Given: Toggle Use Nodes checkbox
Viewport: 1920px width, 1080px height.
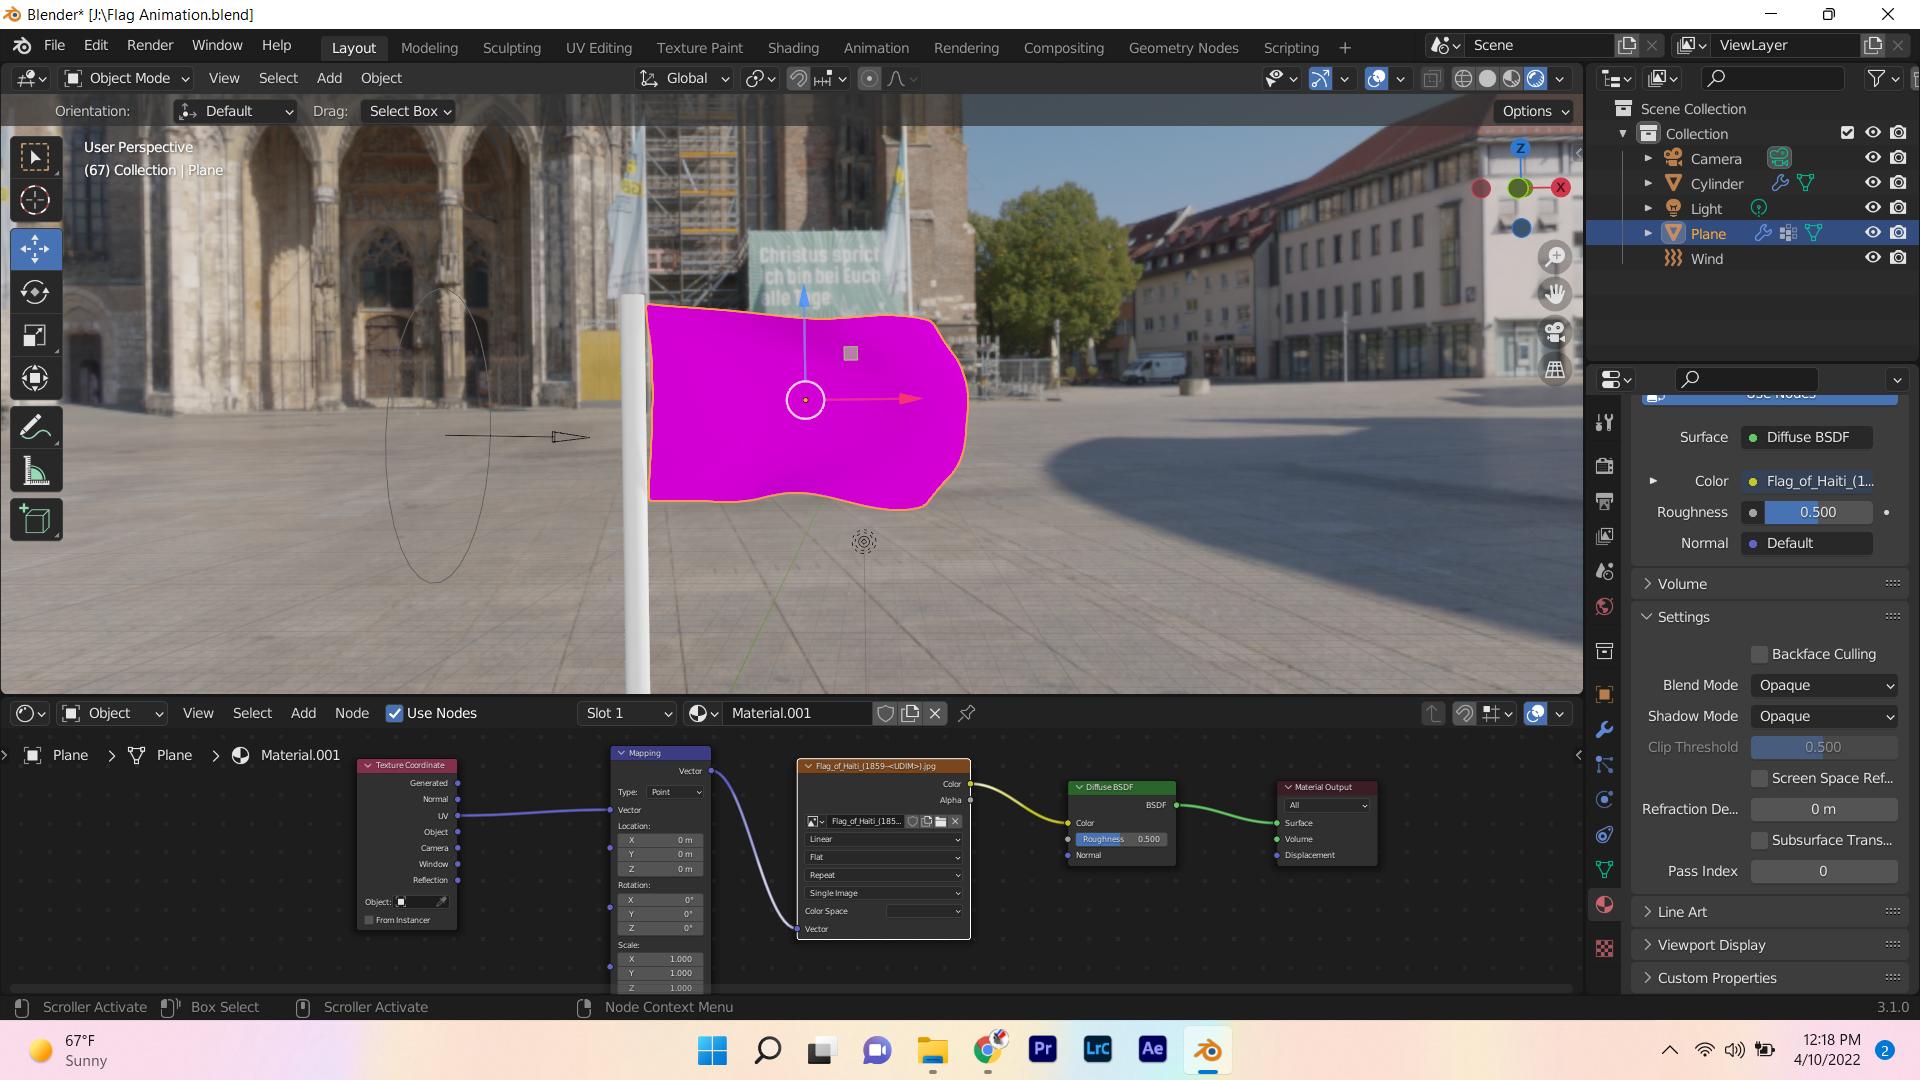Looking at the screenshot, I should 393,712.
